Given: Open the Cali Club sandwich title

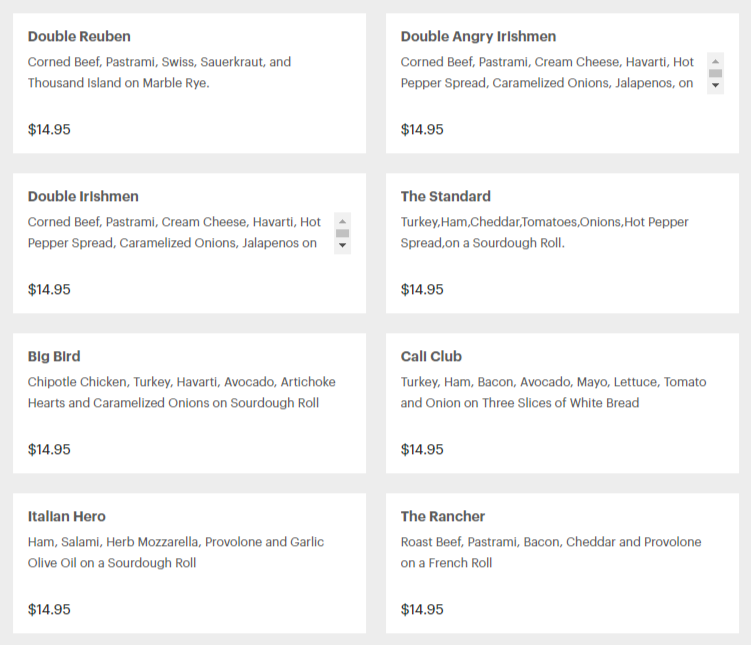Looking at the screenshot, I should point(431,356).
